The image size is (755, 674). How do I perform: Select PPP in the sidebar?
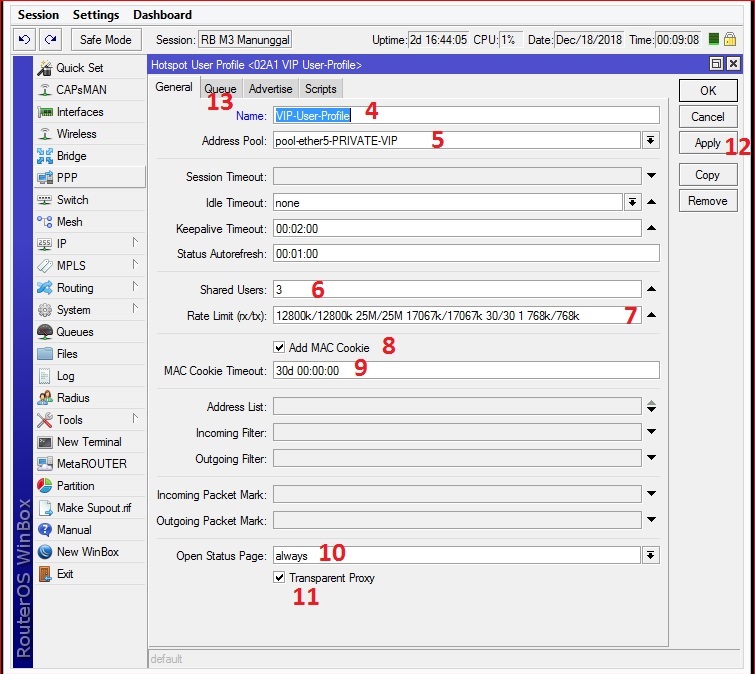point(90,178)
